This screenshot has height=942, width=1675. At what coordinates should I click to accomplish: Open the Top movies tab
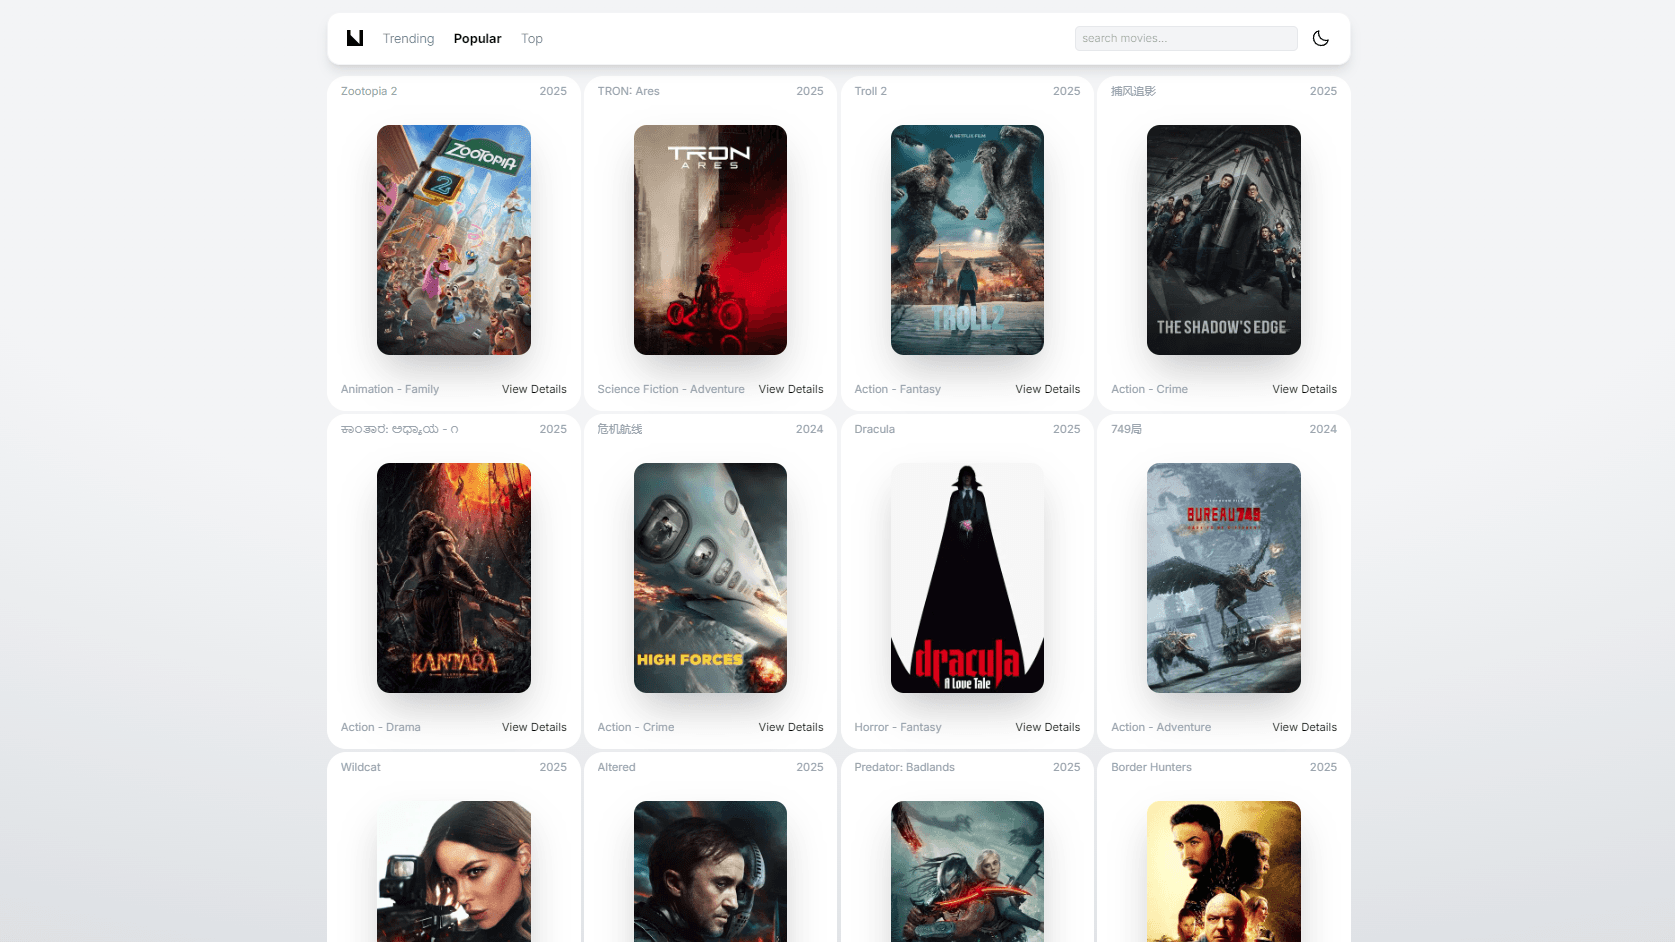(531, 38)
